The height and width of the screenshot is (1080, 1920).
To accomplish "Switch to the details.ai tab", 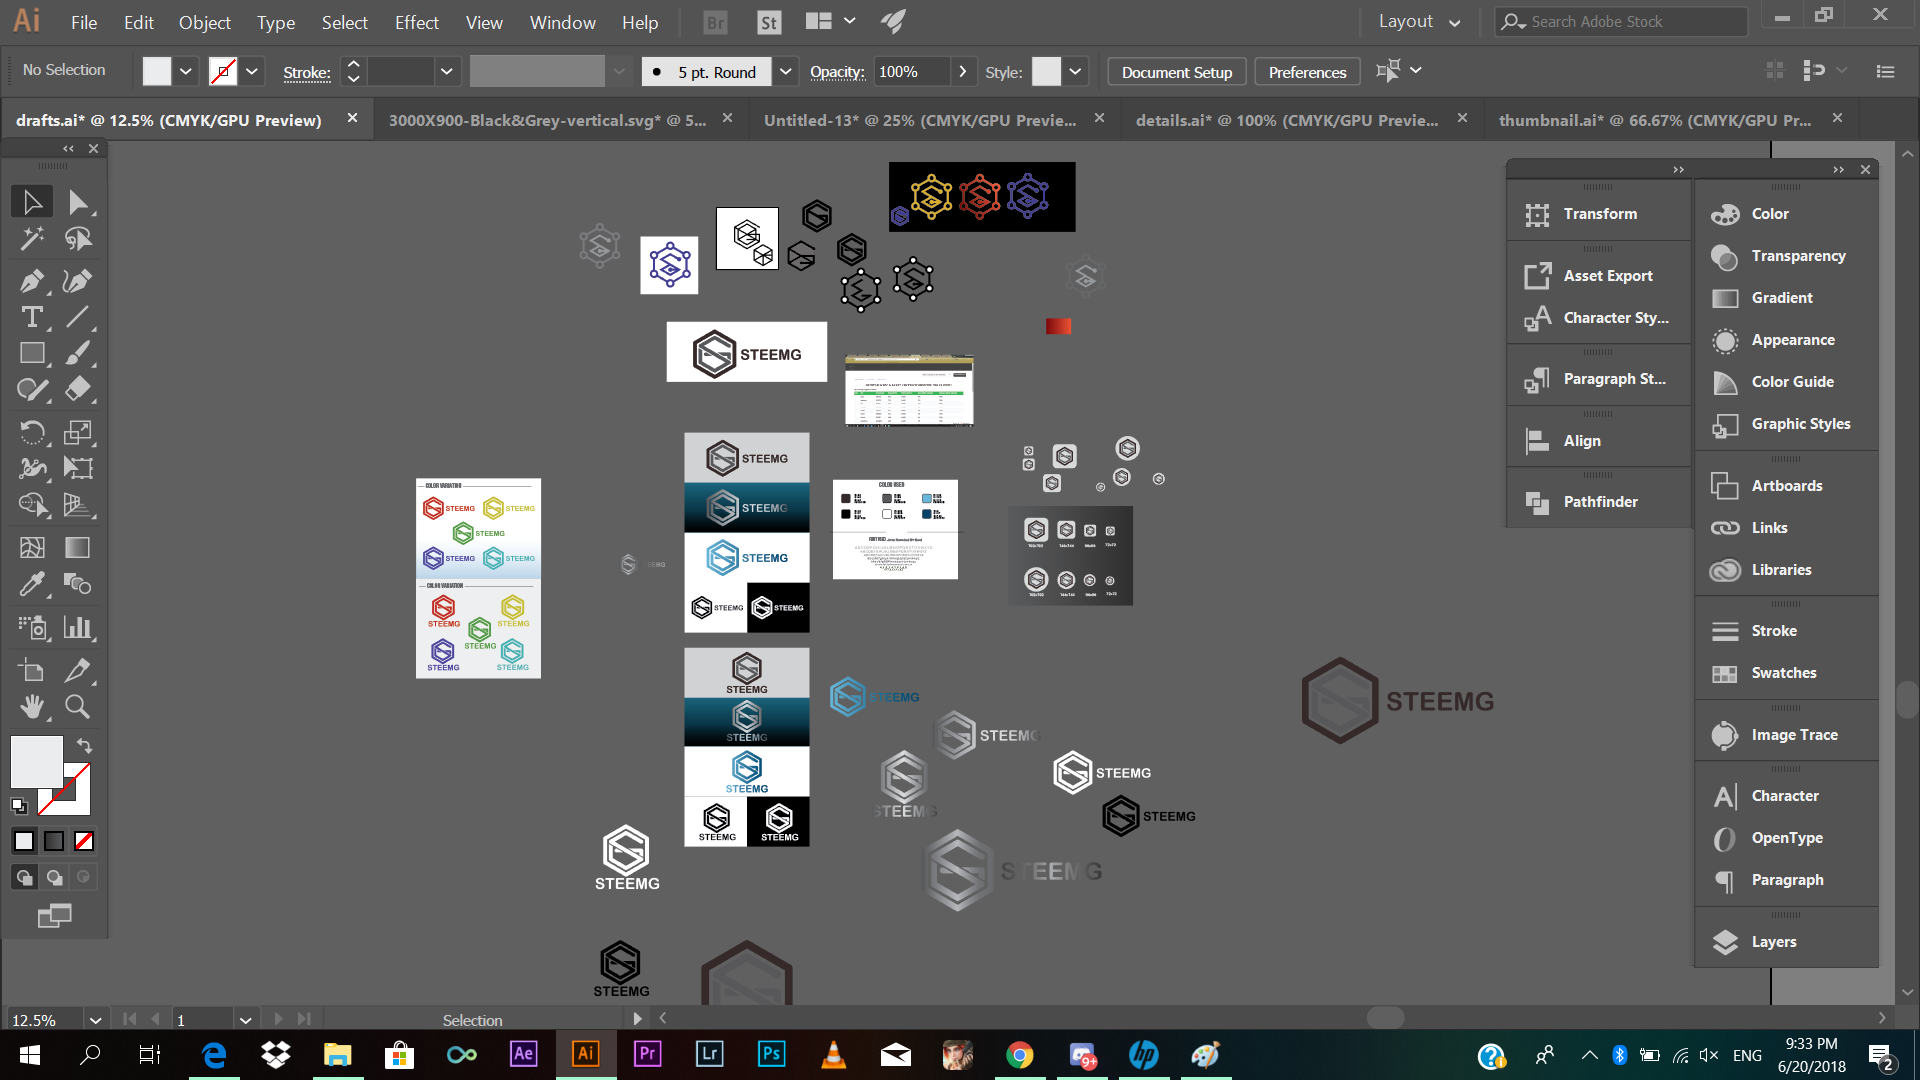I will 1288,120.
